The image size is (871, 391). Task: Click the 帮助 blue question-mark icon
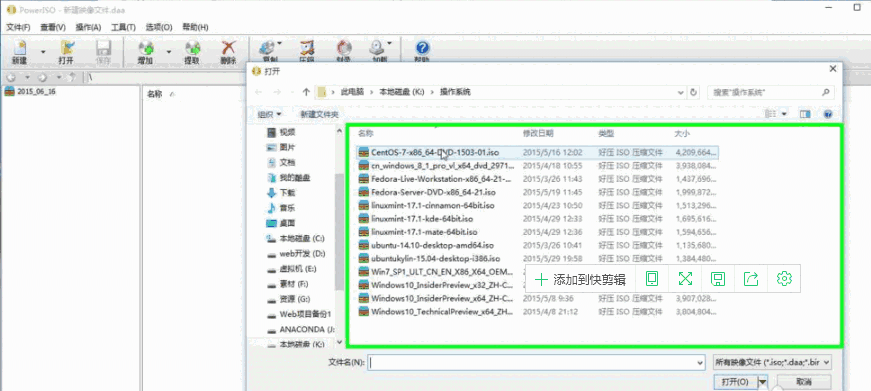pos(422,49)
